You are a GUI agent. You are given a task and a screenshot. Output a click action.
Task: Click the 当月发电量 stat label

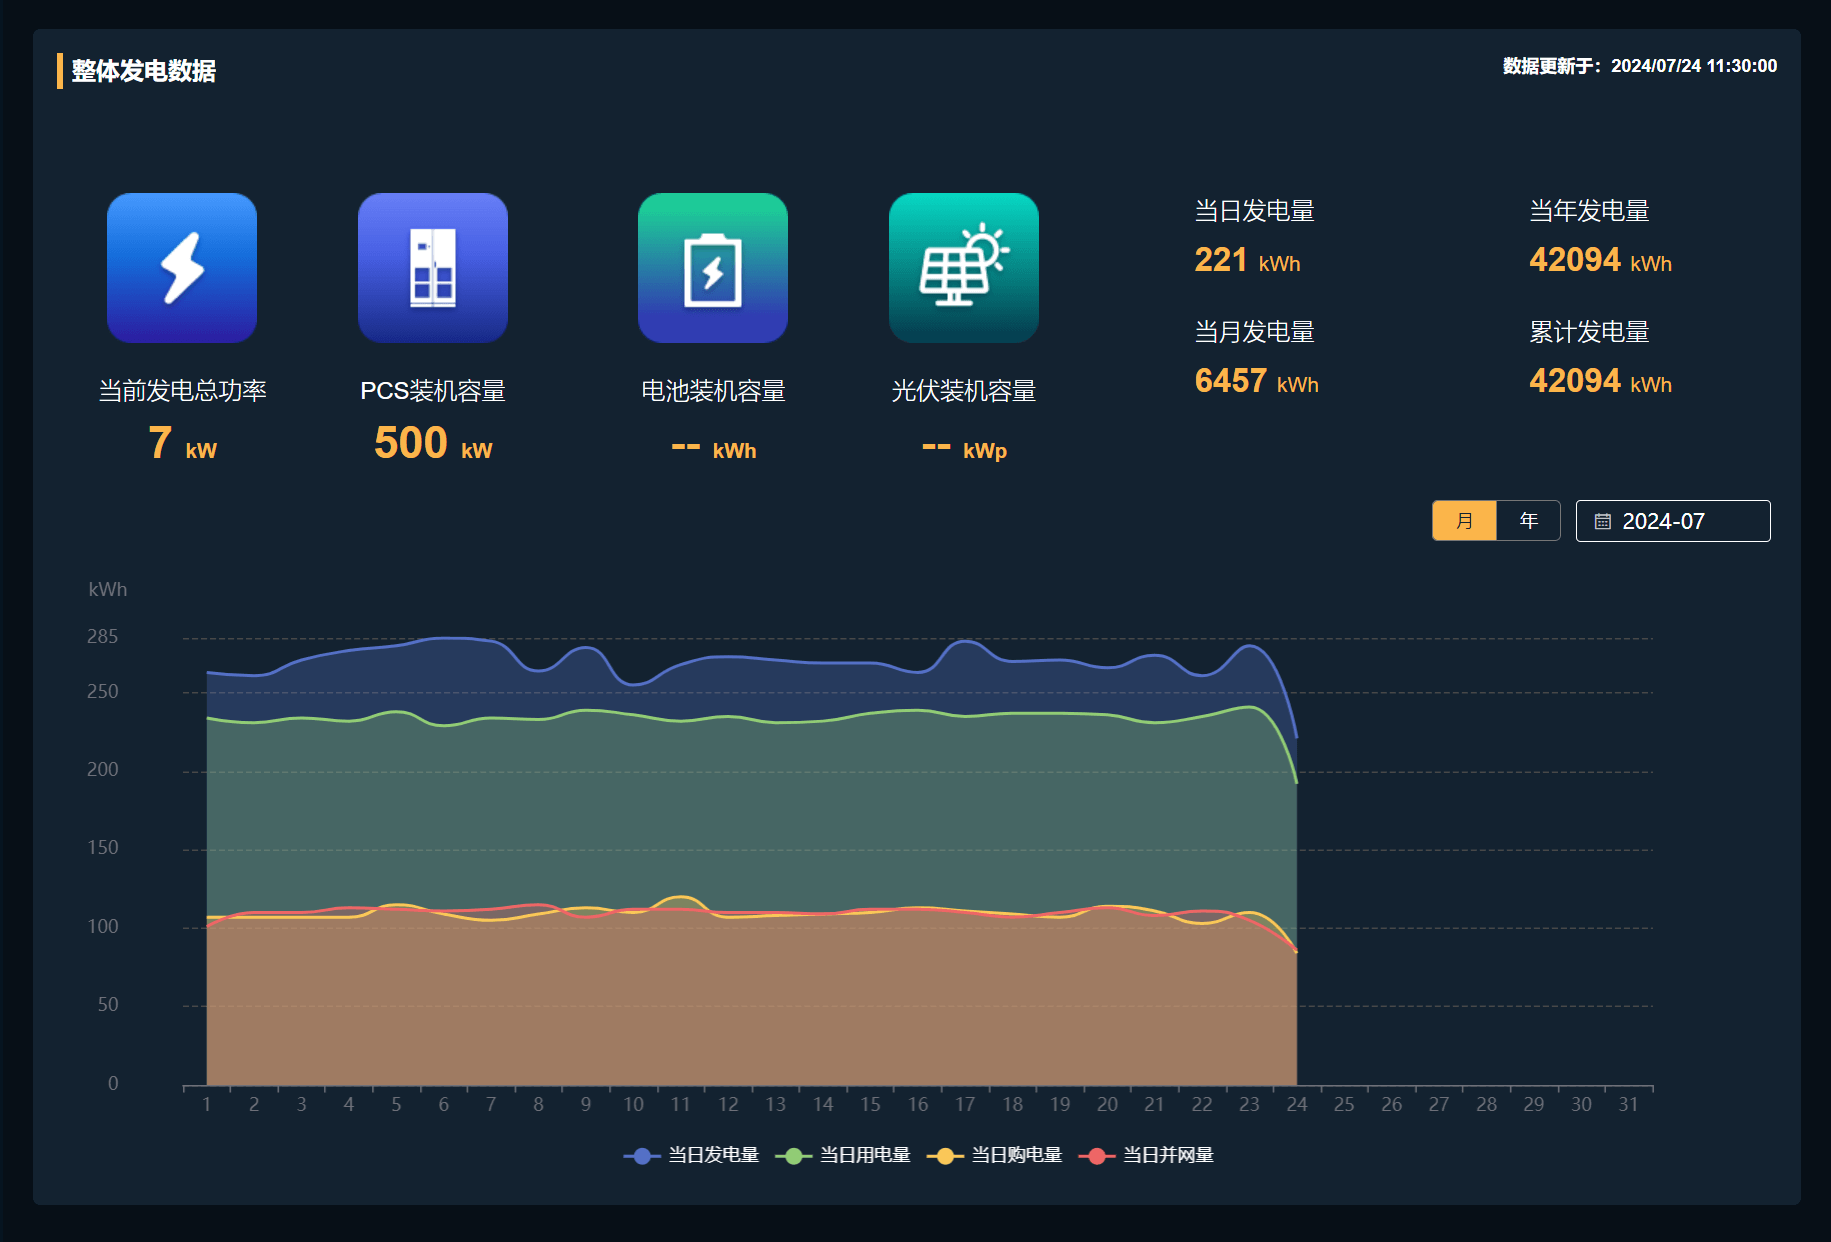(1255, 332)
